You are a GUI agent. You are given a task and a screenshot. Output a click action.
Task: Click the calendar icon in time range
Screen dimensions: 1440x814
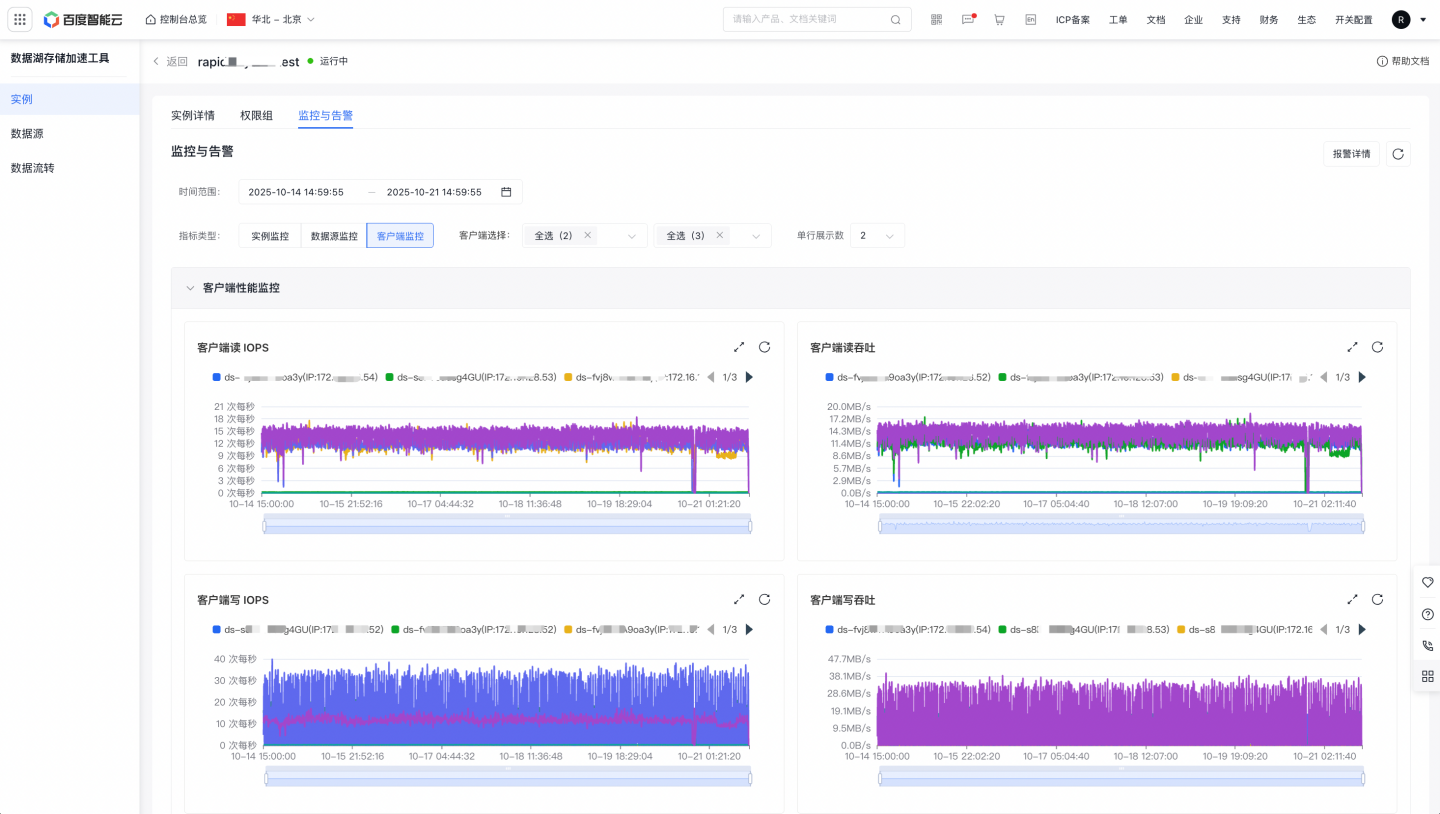pos(506,192)
